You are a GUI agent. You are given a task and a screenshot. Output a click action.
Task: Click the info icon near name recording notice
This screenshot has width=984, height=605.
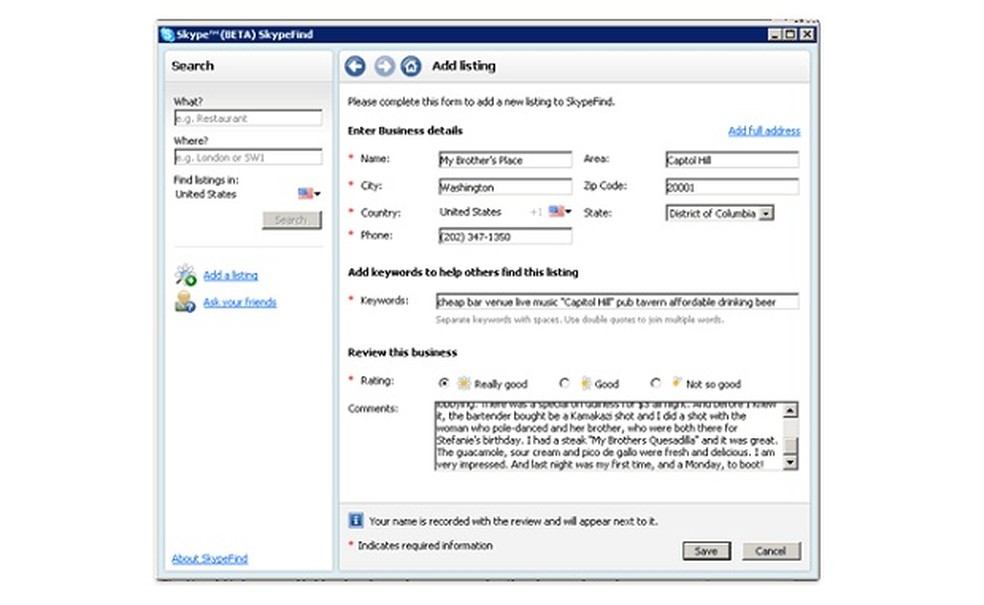pos(355,519)
